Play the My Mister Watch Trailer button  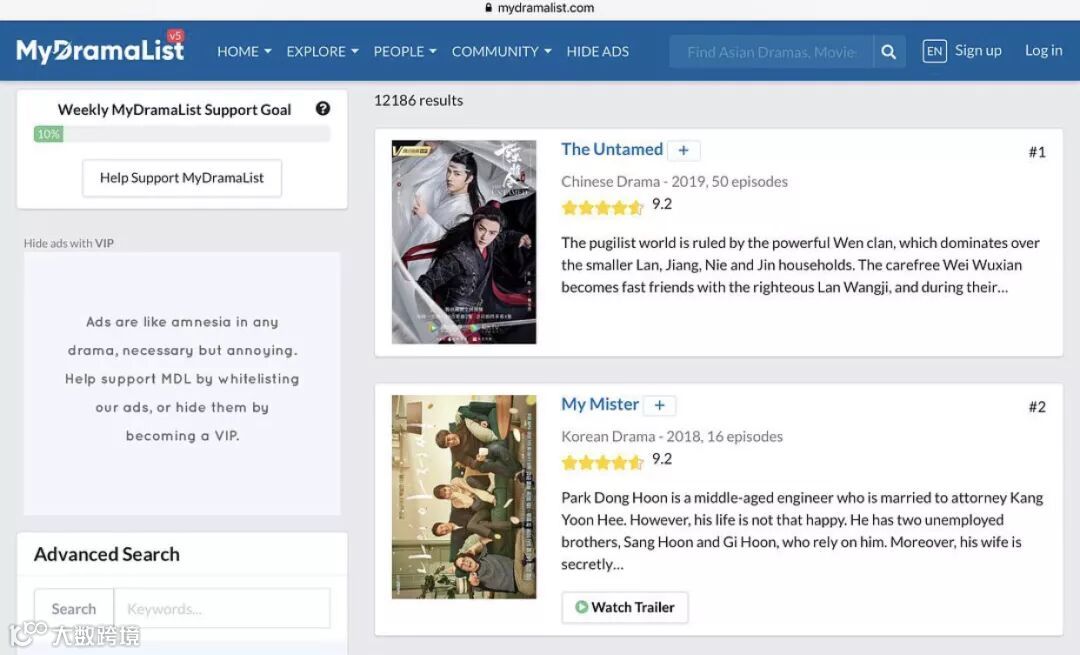(x=625, y=607)
